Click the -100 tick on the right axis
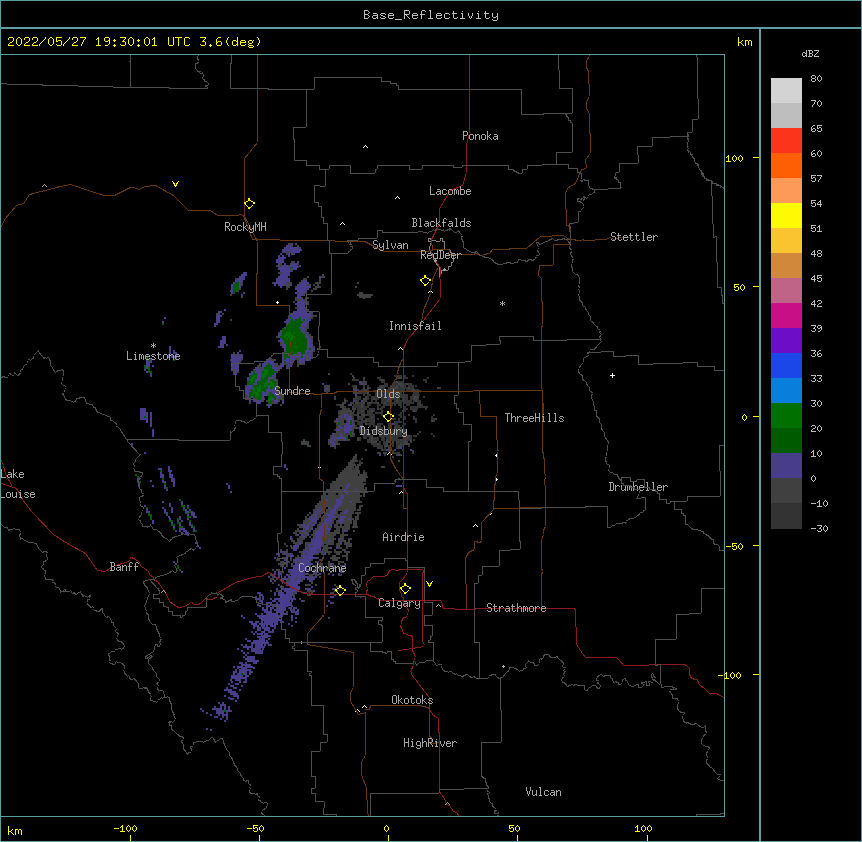Image resolution: width=862 pixels, height=842 pixels. [x=730, y=675]
